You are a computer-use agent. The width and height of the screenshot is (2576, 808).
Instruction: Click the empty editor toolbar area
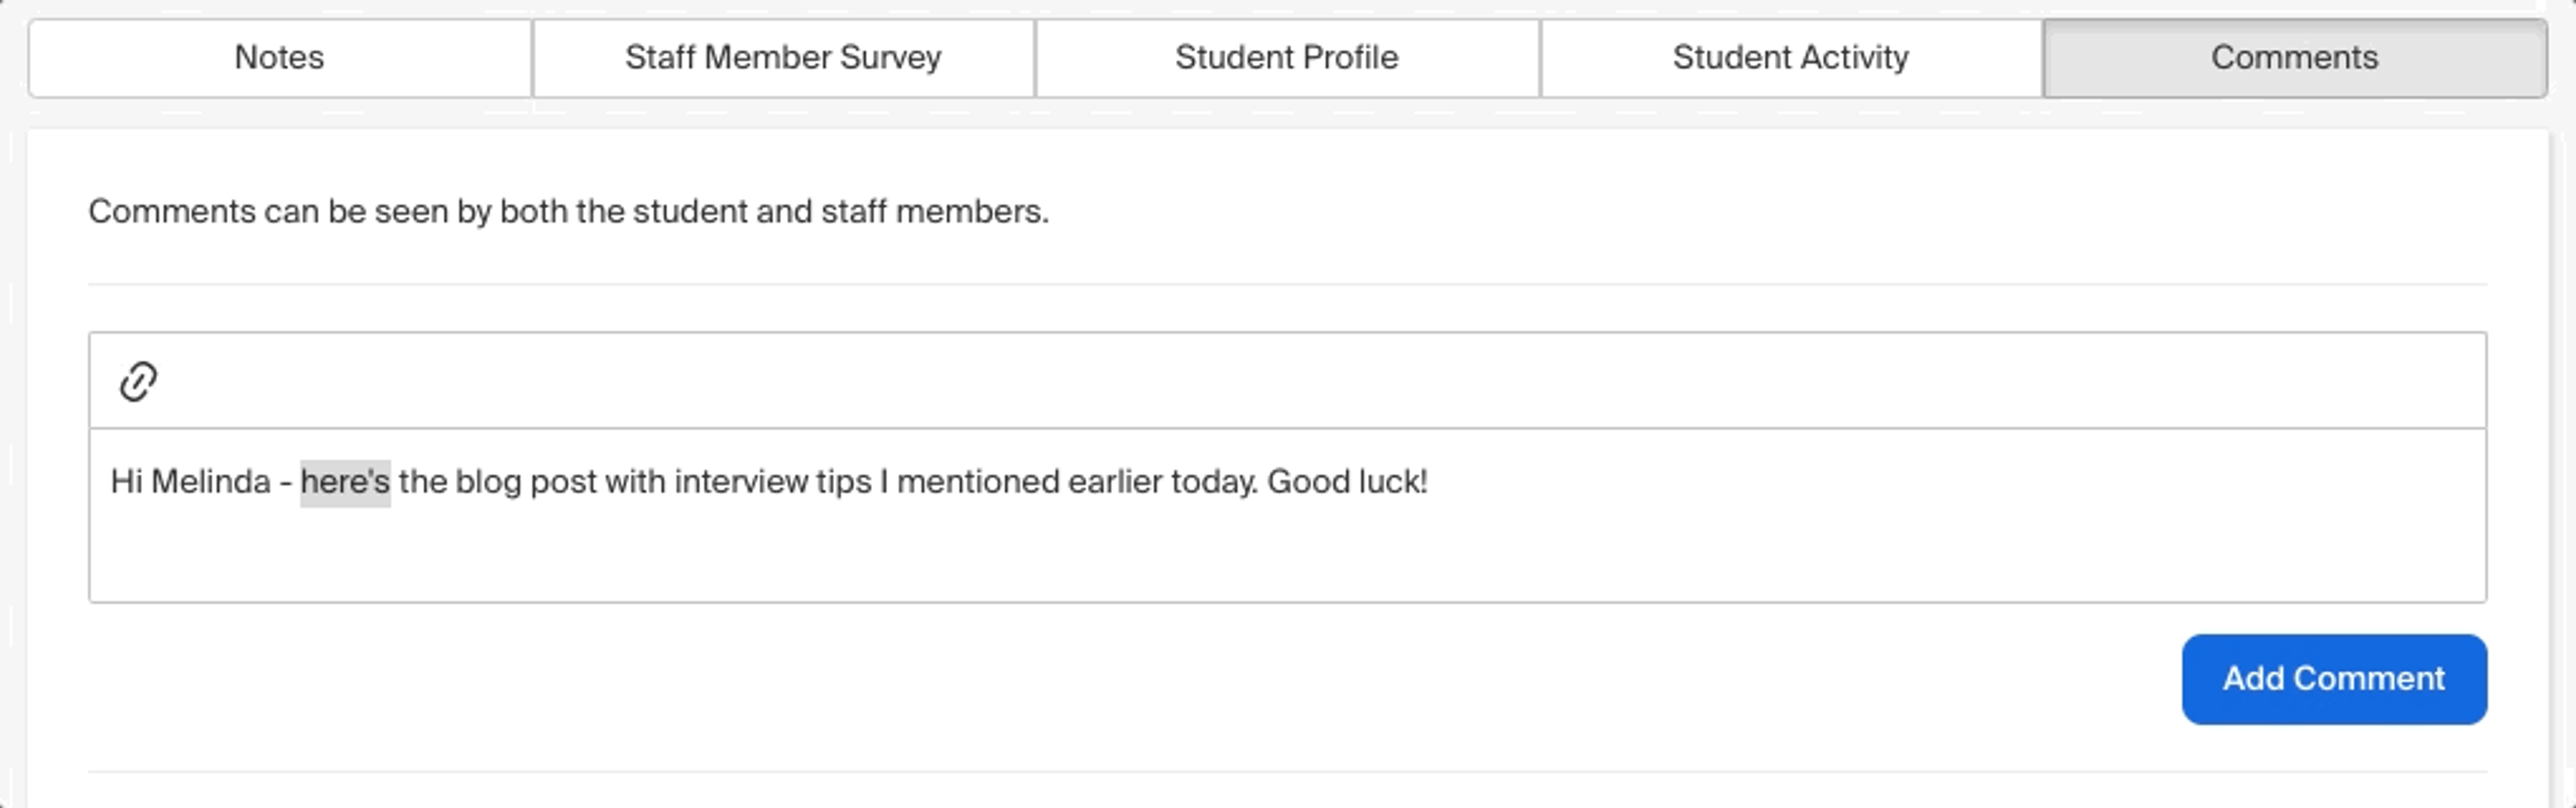[1300, 381]
